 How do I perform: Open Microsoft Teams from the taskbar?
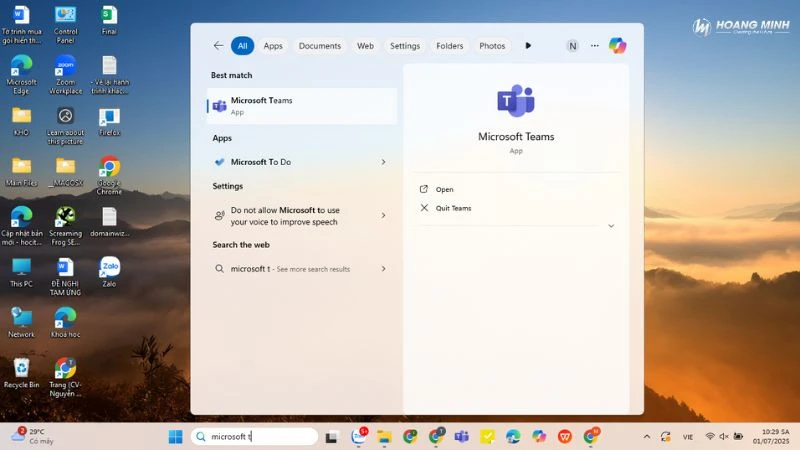[462, 437]
